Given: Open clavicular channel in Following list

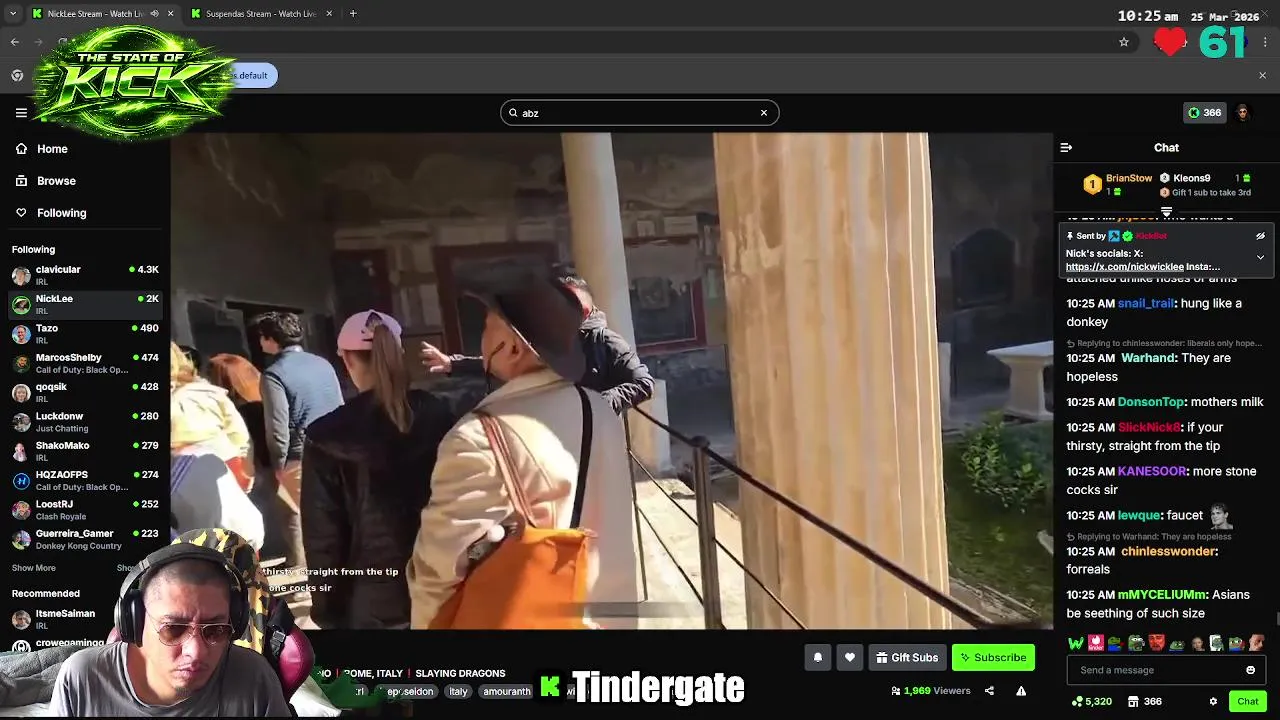Looking at the screenshot, I should click(x=85, y=275).
